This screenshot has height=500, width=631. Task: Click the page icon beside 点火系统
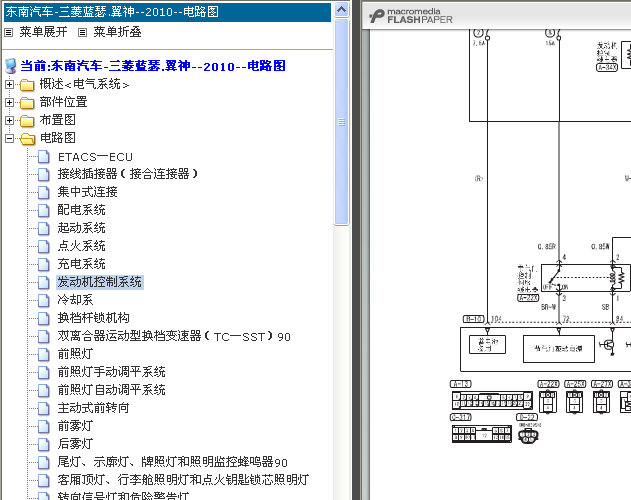pos(43,246)
